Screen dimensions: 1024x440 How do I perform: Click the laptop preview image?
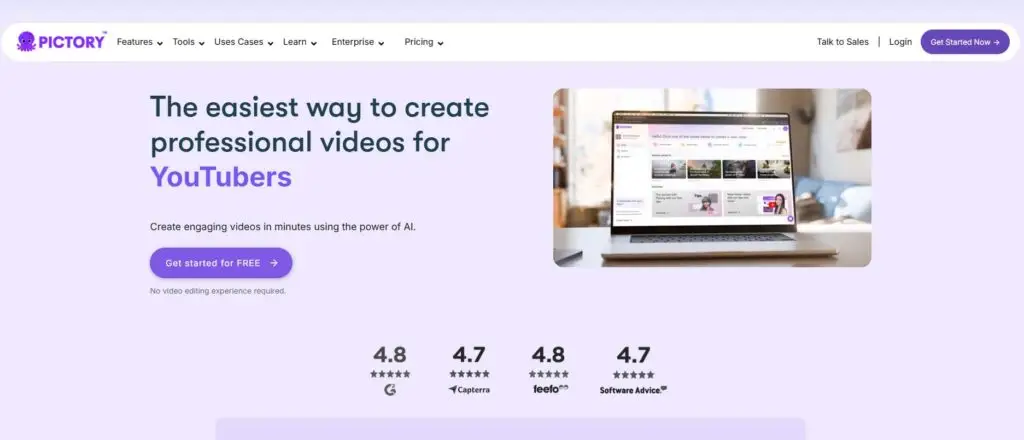point(711,177)
